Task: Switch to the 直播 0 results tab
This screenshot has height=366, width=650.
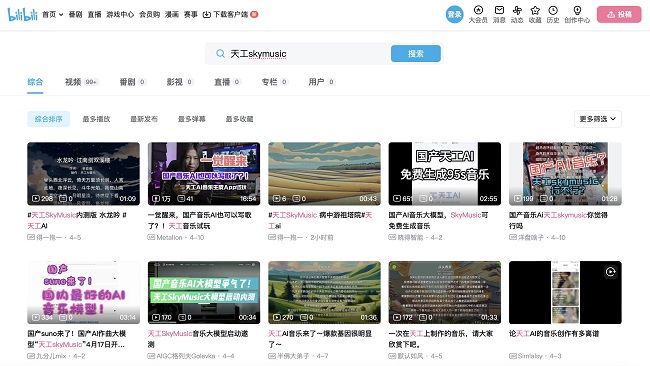Action: coord(227,82)
